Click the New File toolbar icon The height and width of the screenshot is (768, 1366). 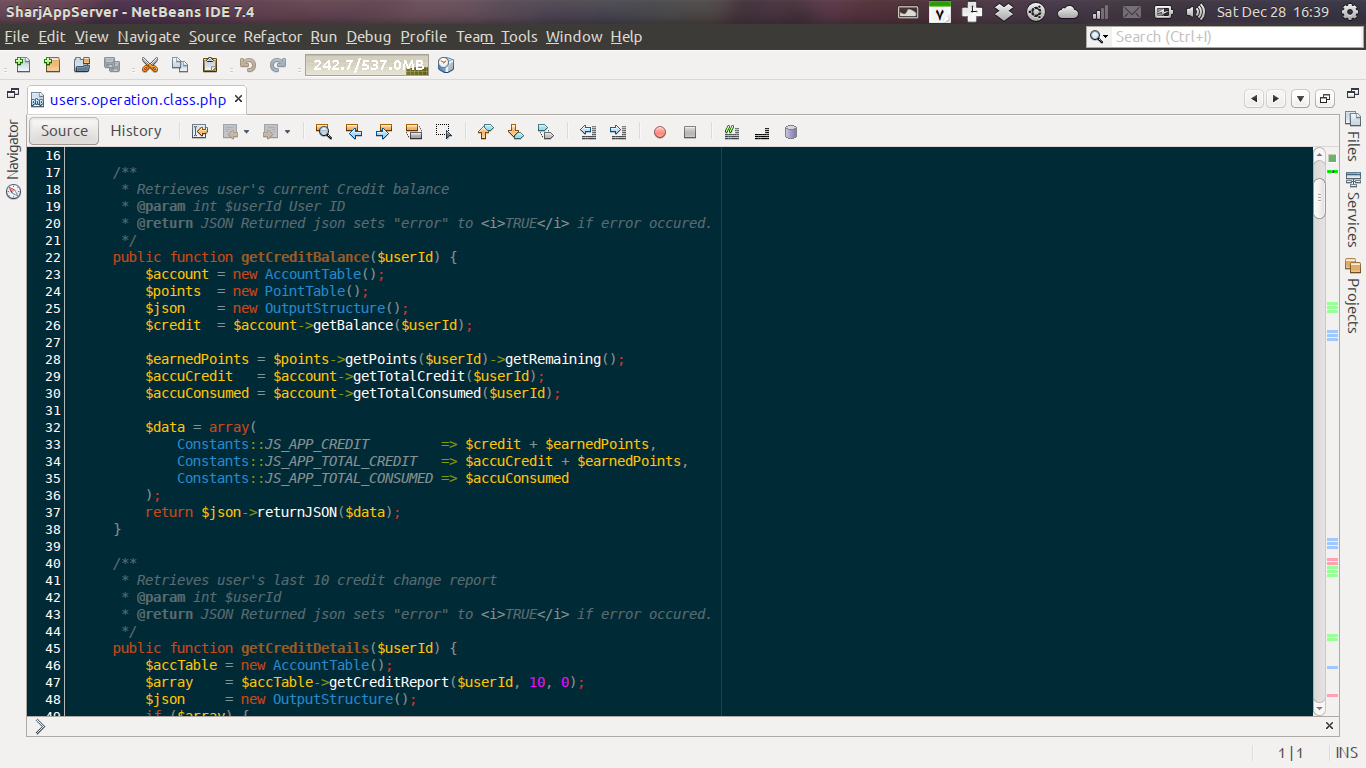coord(22,65)
